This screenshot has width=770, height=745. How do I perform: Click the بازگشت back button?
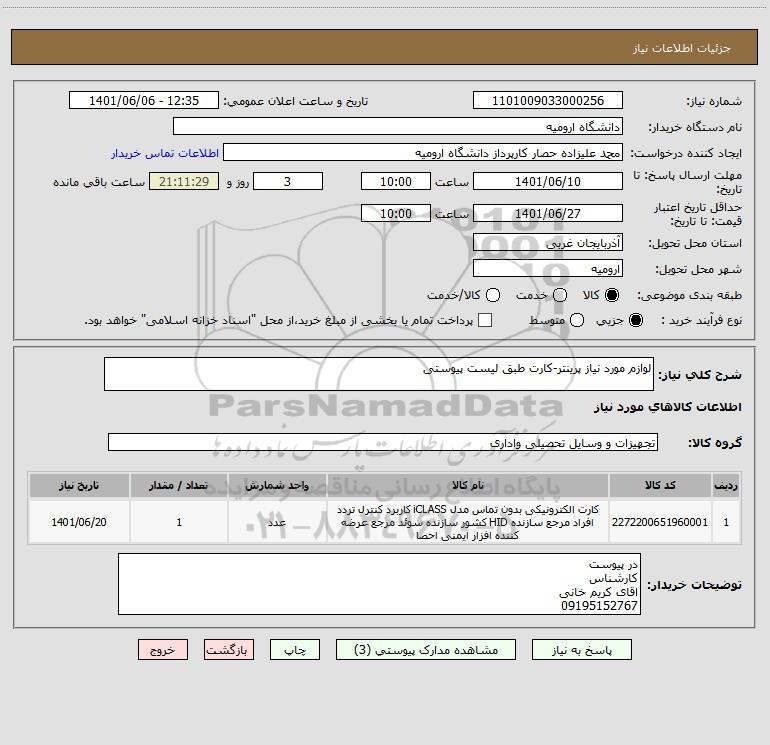pos(229,650)
